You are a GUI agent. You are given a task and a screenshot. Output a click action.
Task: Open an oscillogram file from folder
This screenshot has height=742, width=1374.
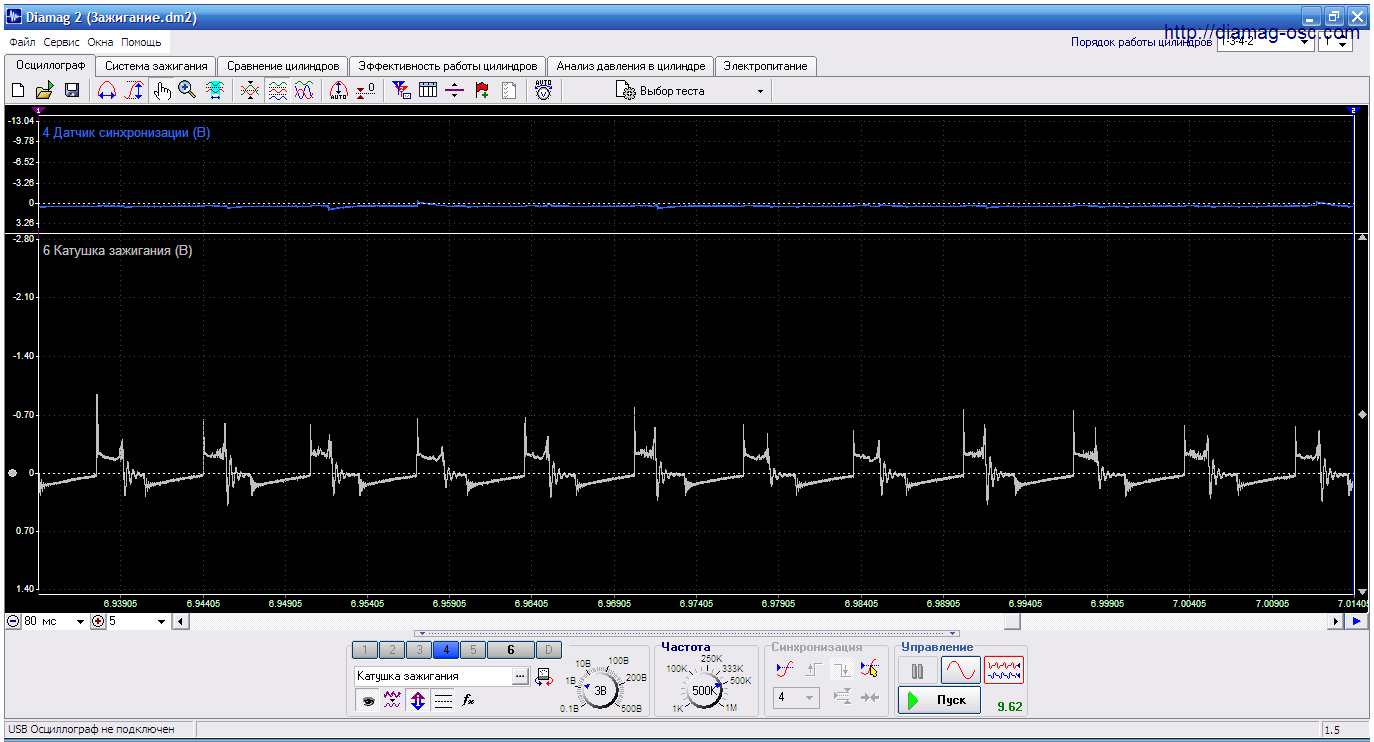pyautogui.click(x=44, y=91)
